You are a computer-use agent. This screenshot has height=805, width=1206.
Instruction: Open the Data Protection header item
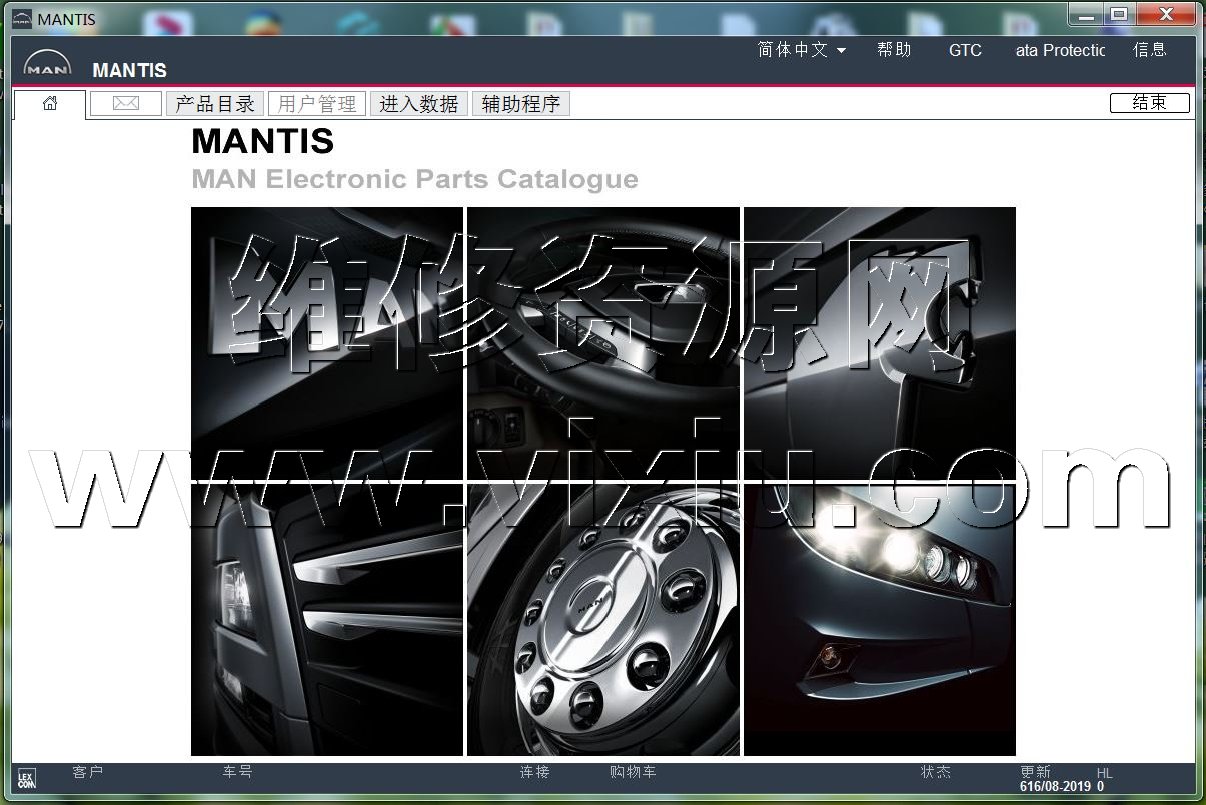tap(1060, 50)
